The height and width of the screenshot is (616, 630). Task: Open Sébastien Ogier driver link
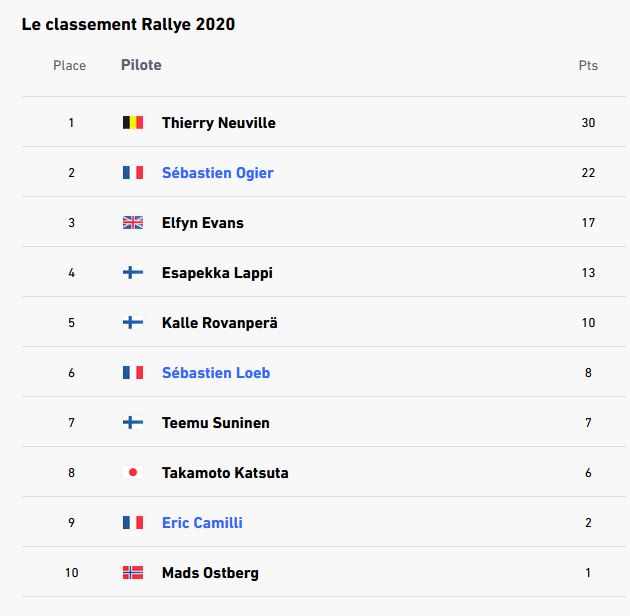coord(217,173)
